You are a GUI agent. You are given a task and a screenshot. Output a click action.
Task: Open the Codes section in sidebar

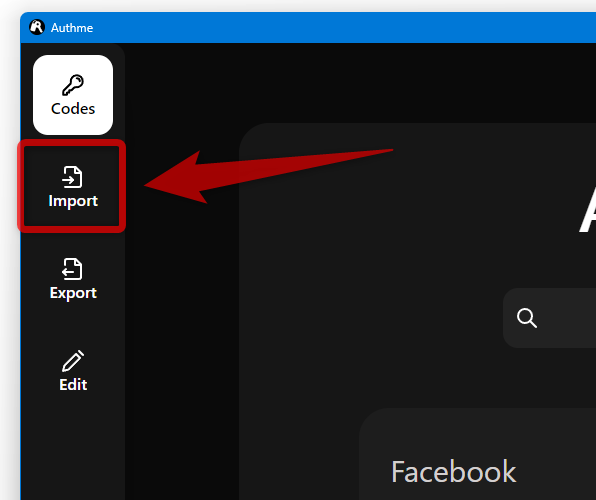[73, 95]
